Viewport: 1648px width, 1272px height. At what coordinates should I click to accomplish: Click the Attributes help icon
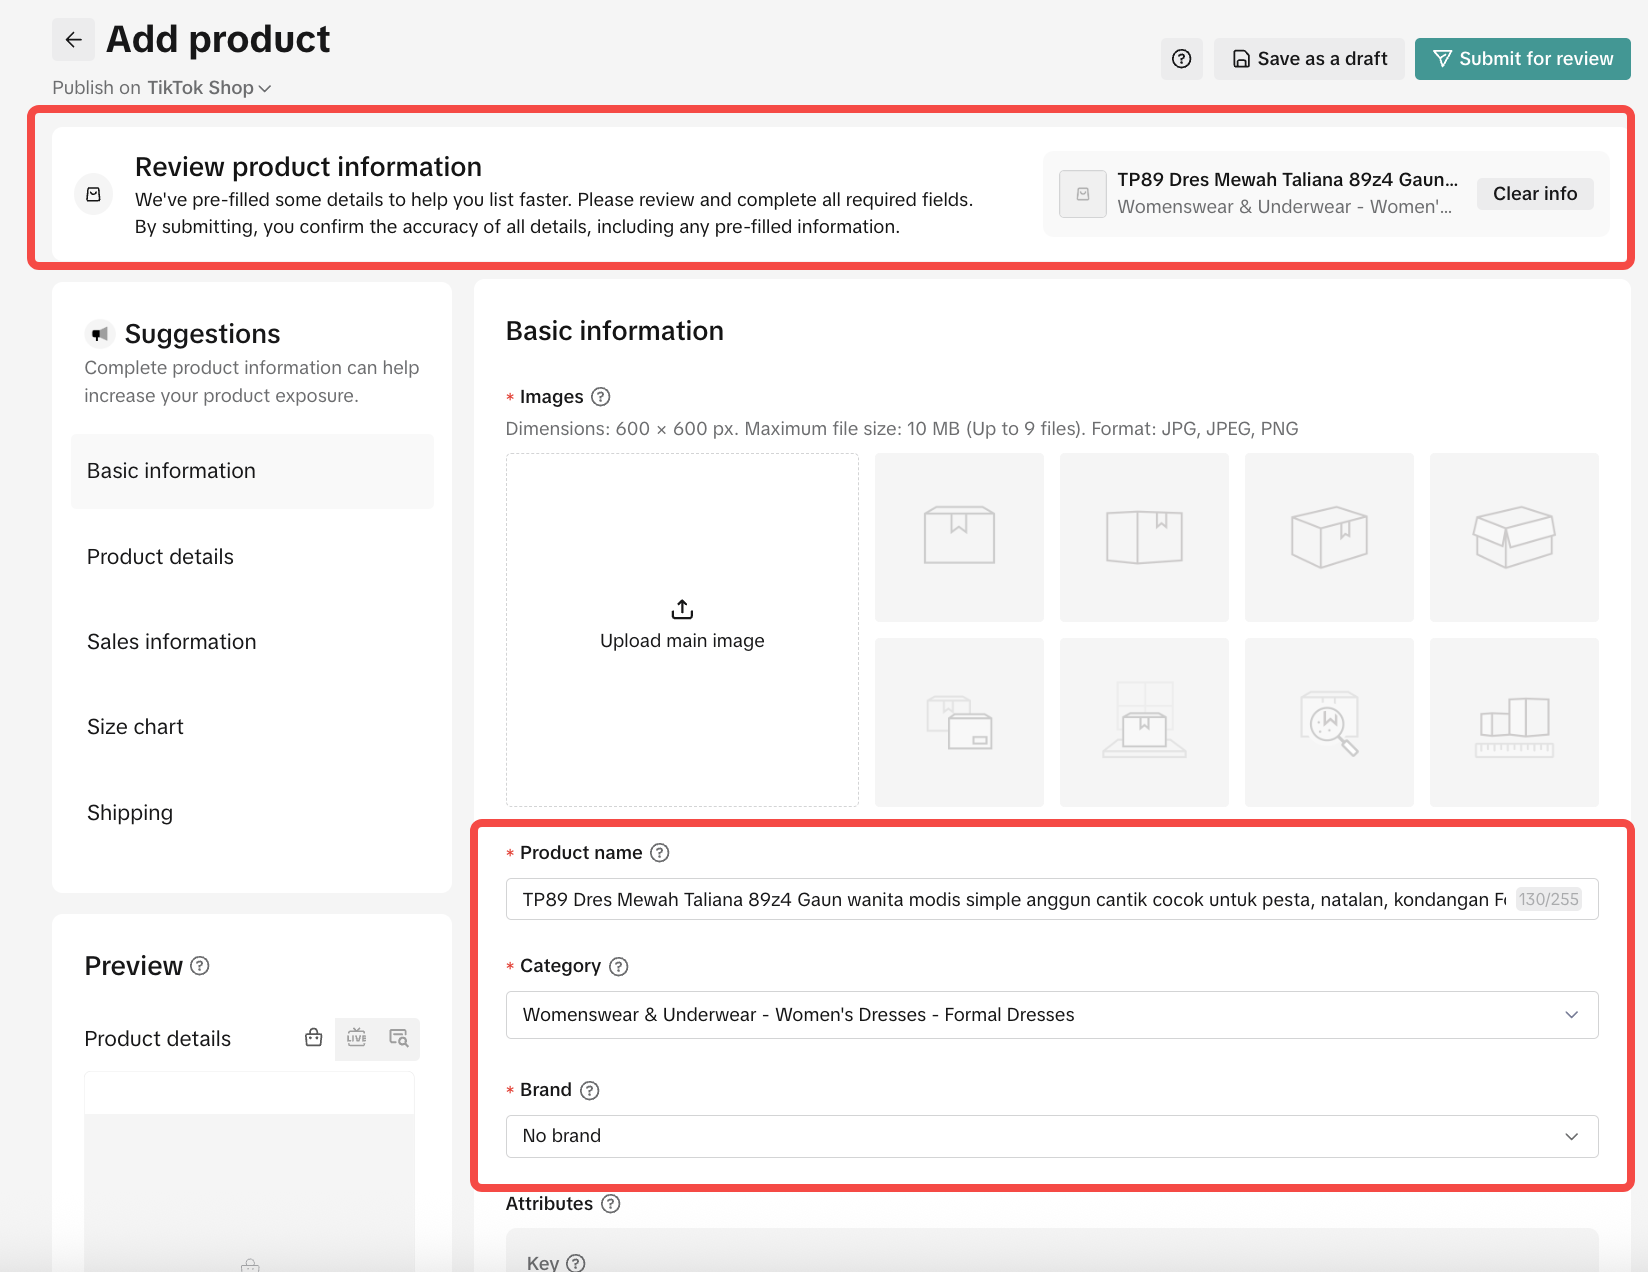611,1204
